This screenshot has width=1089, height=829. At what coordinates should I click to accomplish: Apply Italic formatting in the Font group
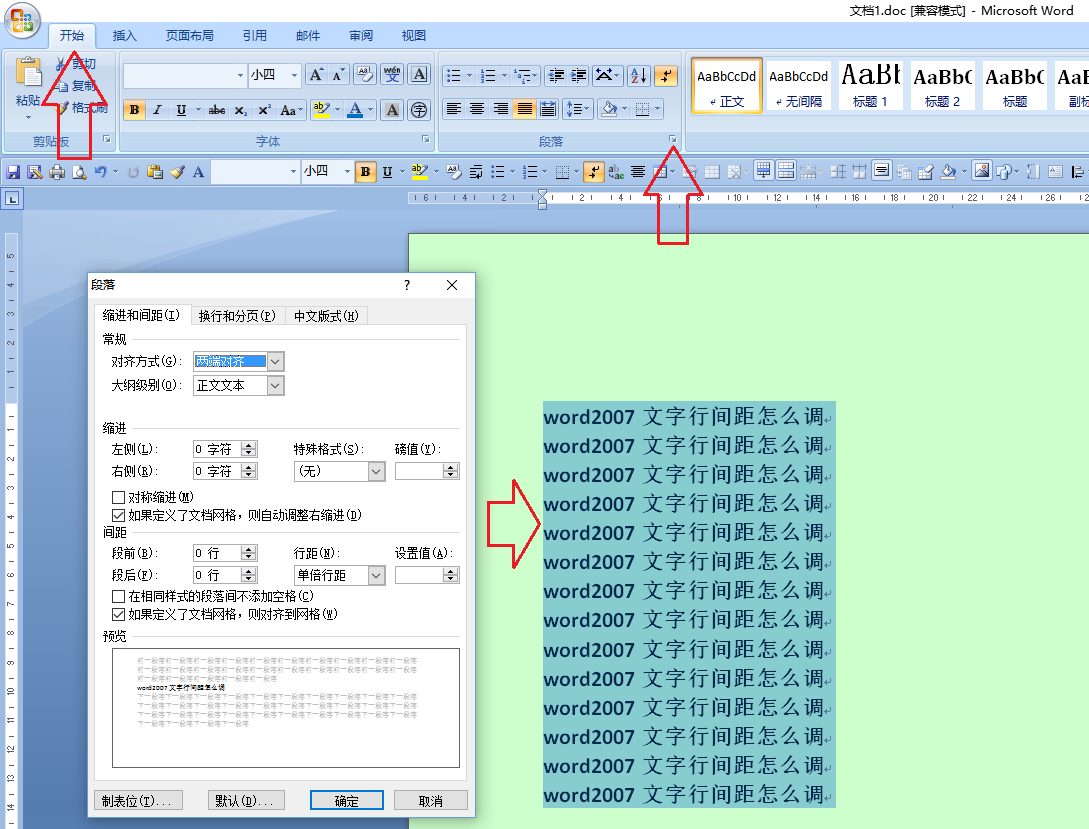pyautogui.click(x=158, y=110)
